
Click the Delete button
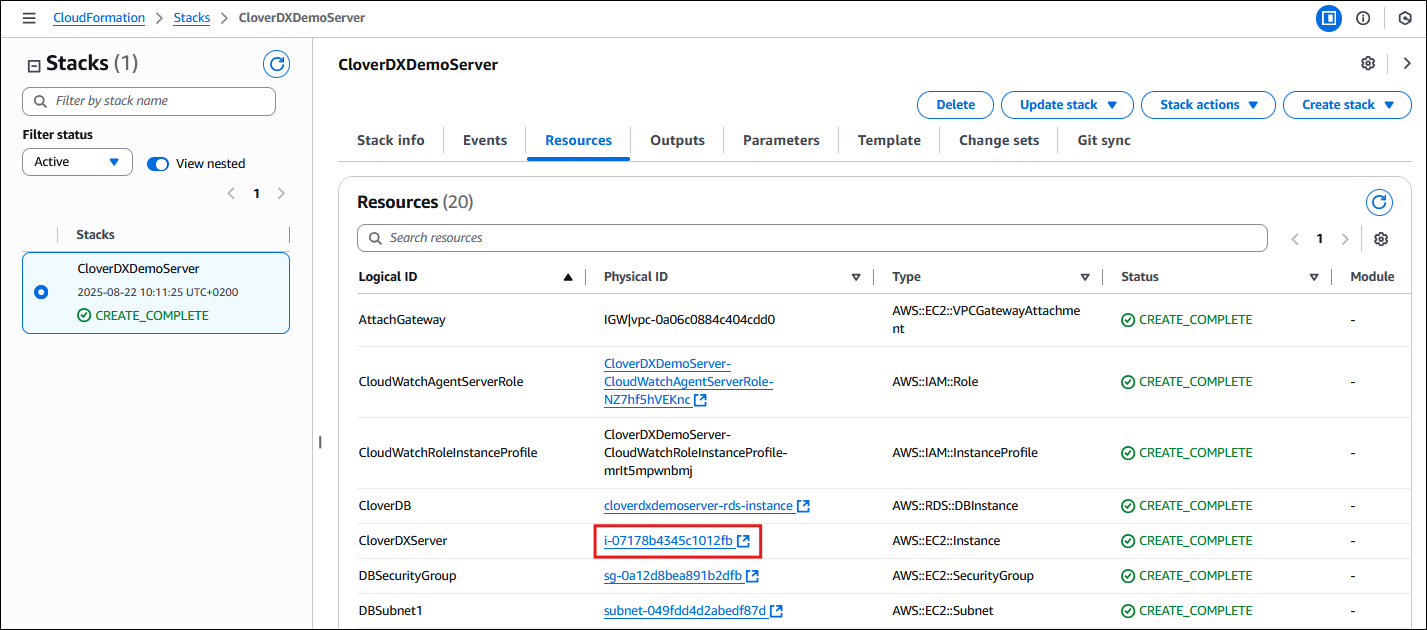(955, 104)
